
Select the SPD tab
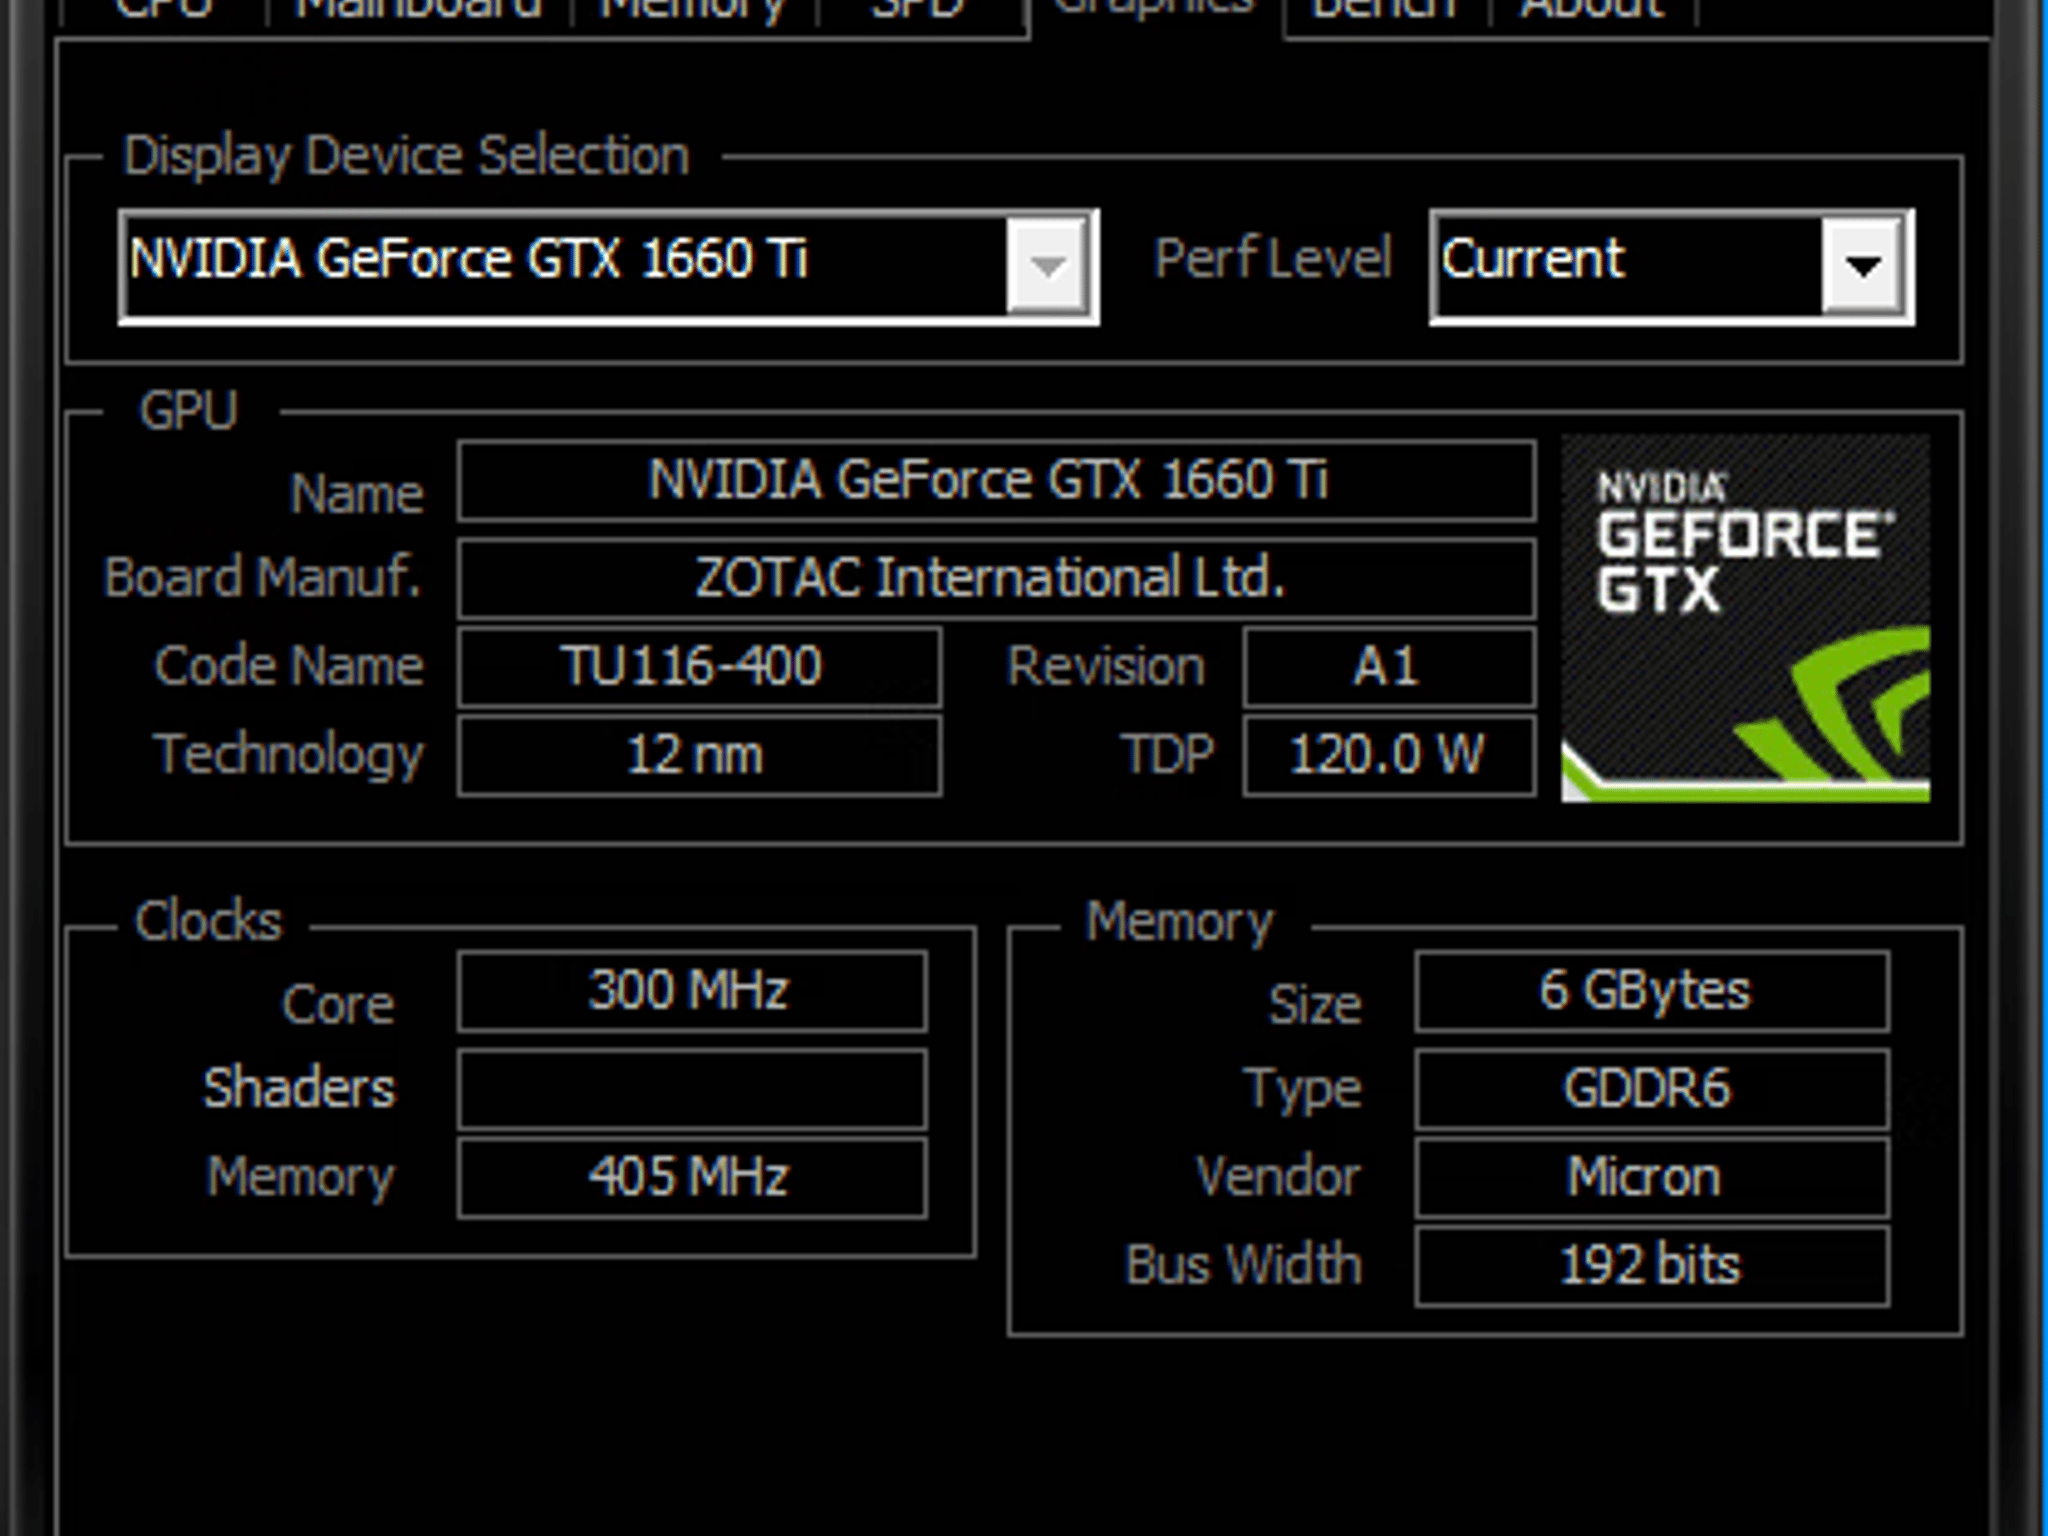918,12
